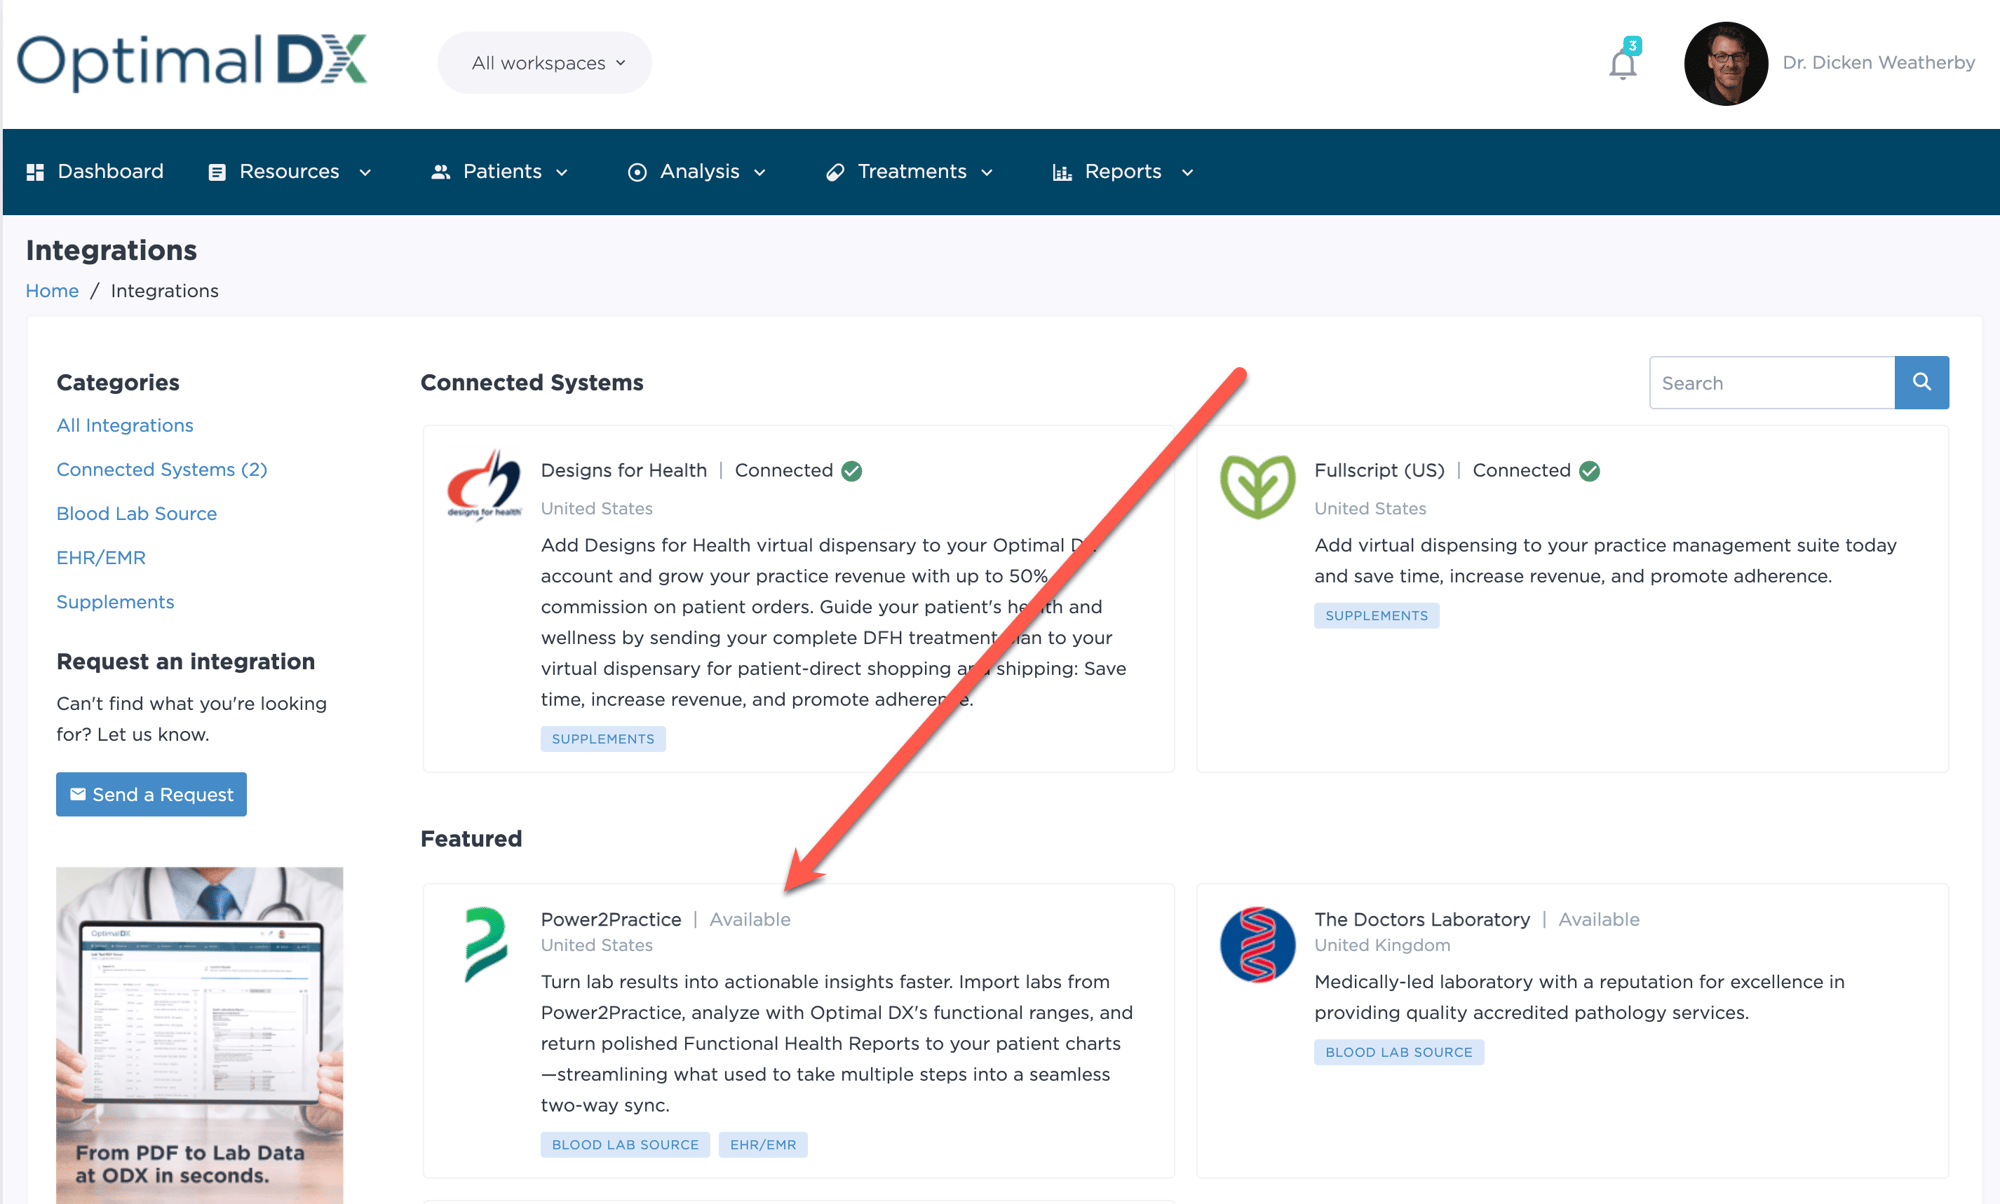Click the Power2Practice green logo
This screenshot has width=2000, height=1204.
point(486,944)
